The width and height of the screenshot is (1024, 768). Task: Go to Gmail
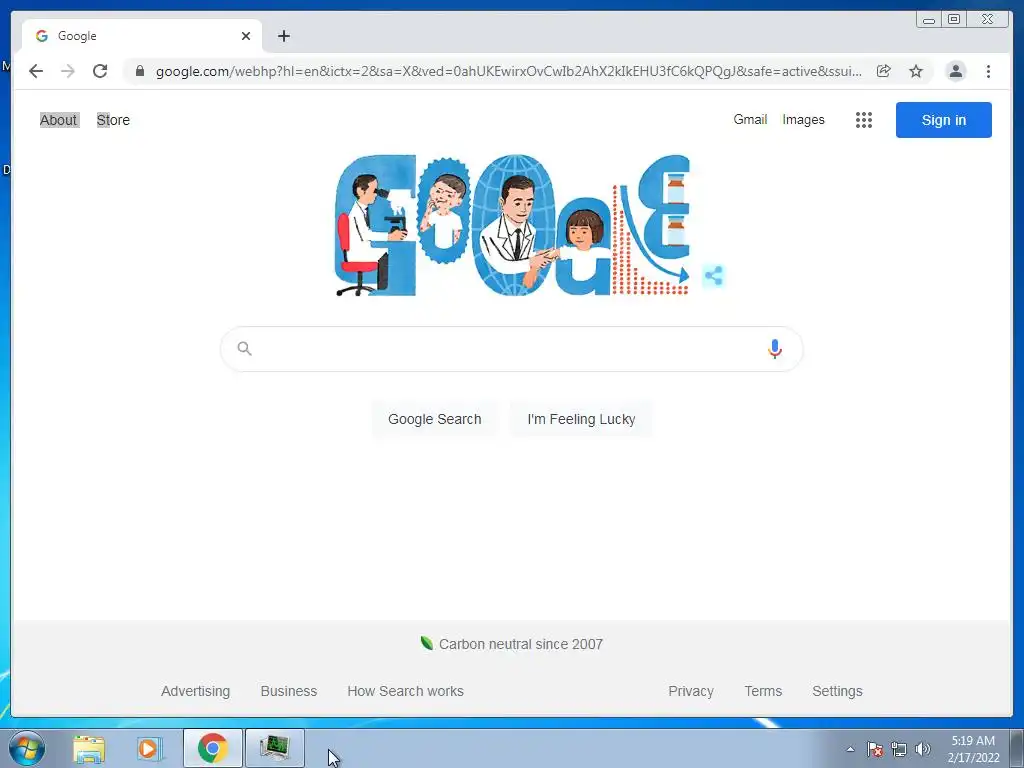click(x=750, y=120)
